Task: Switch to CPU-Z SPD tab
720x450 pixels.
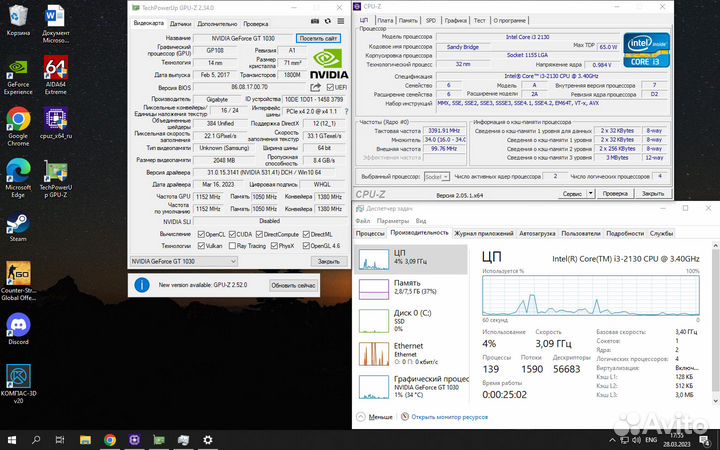Action: (431, 20)
